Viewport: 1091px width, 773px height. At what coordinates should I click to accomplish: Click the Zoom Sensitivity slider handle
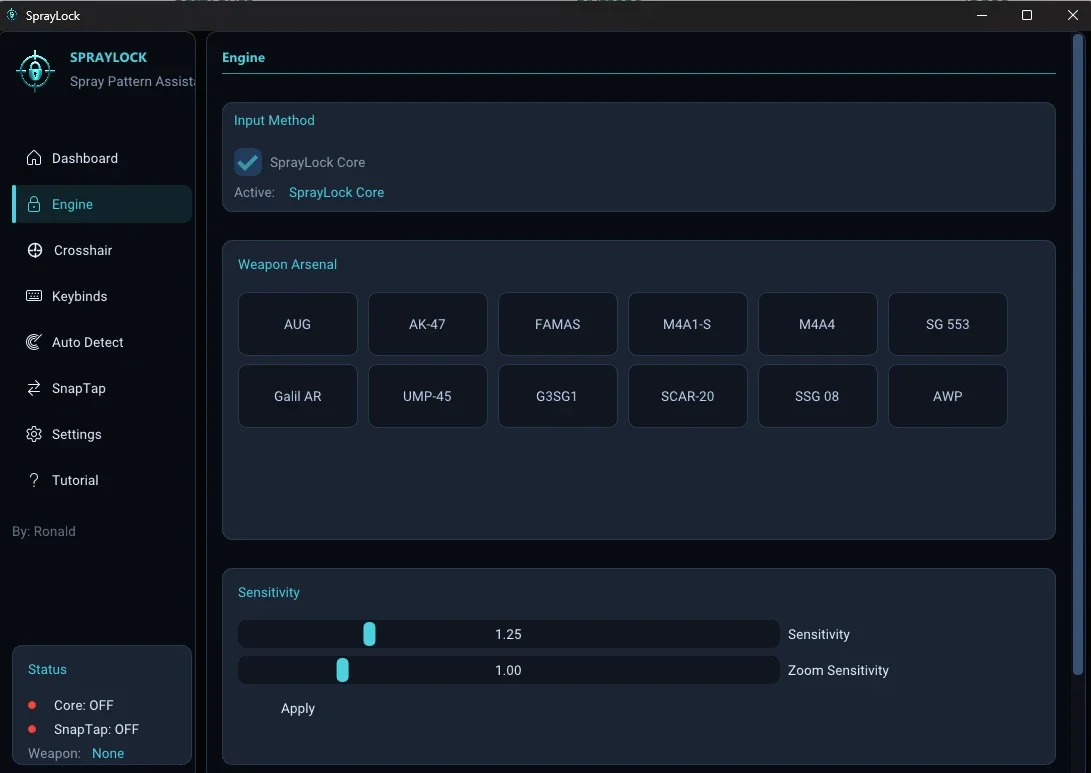click(x=342, y=670)
